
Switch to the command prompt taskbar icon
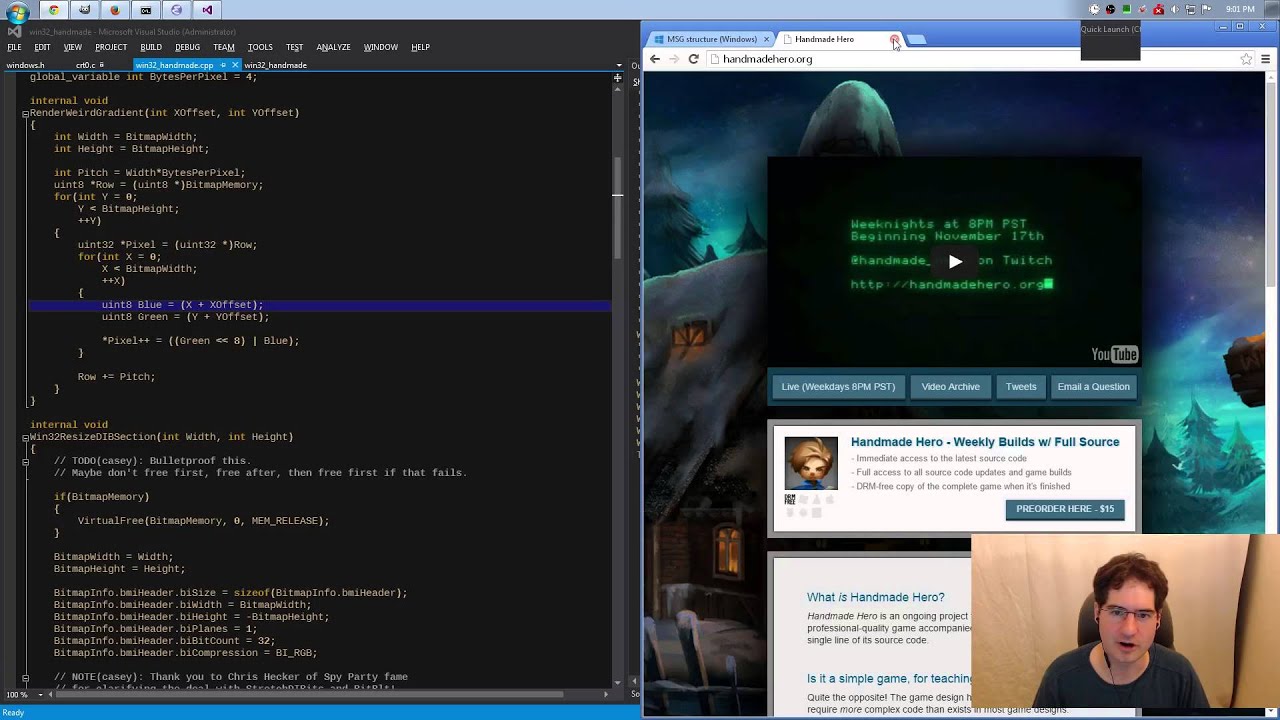146,10
